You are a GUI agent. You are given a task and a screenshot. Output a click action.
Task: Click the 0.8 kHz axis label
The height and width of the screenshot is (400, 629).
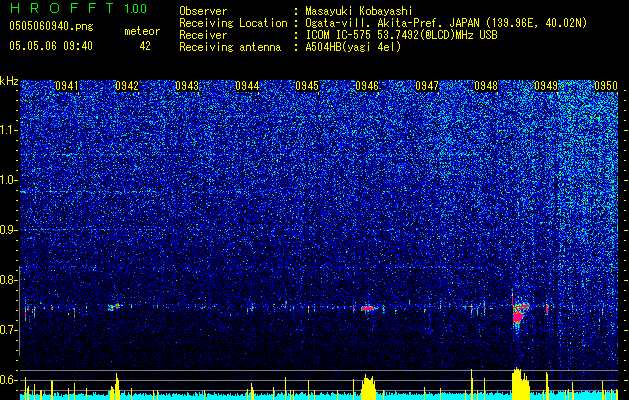pos(9,280)
